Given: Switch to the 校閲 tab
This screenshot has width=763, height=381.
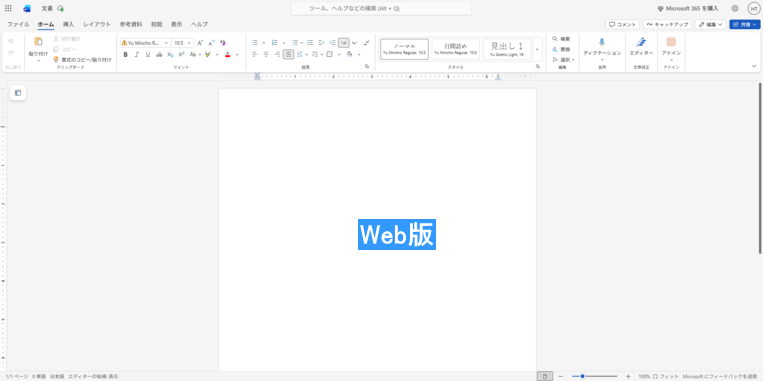Looking at the screenshot, I should coord(156,24).
